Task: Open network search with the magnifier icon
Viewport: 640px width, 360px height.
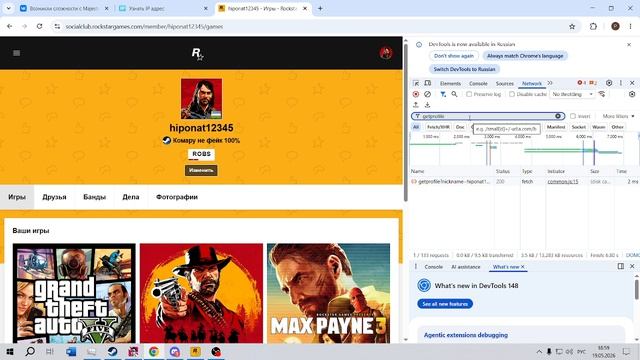Action: tap(454, 94)
